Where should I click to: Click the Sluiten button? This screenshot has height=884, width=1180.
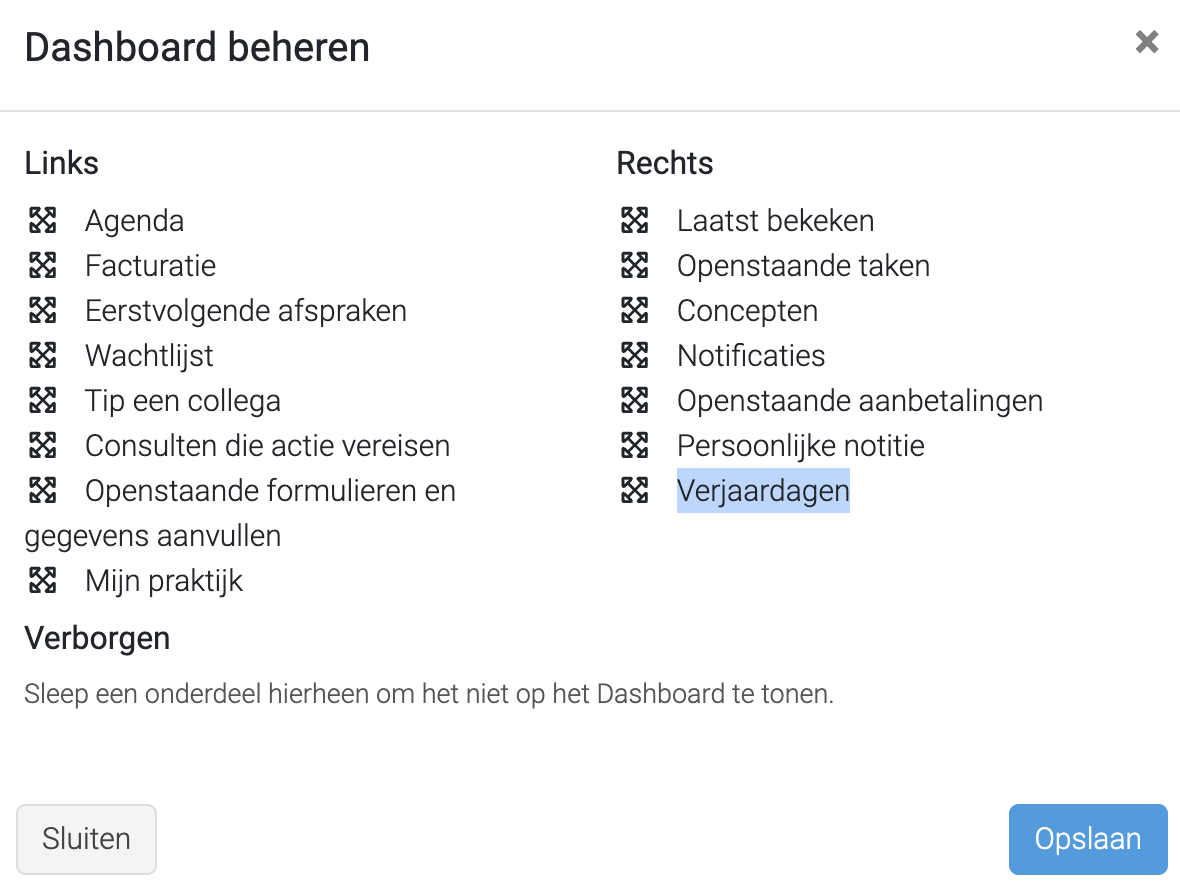click(x=87, y=839)
